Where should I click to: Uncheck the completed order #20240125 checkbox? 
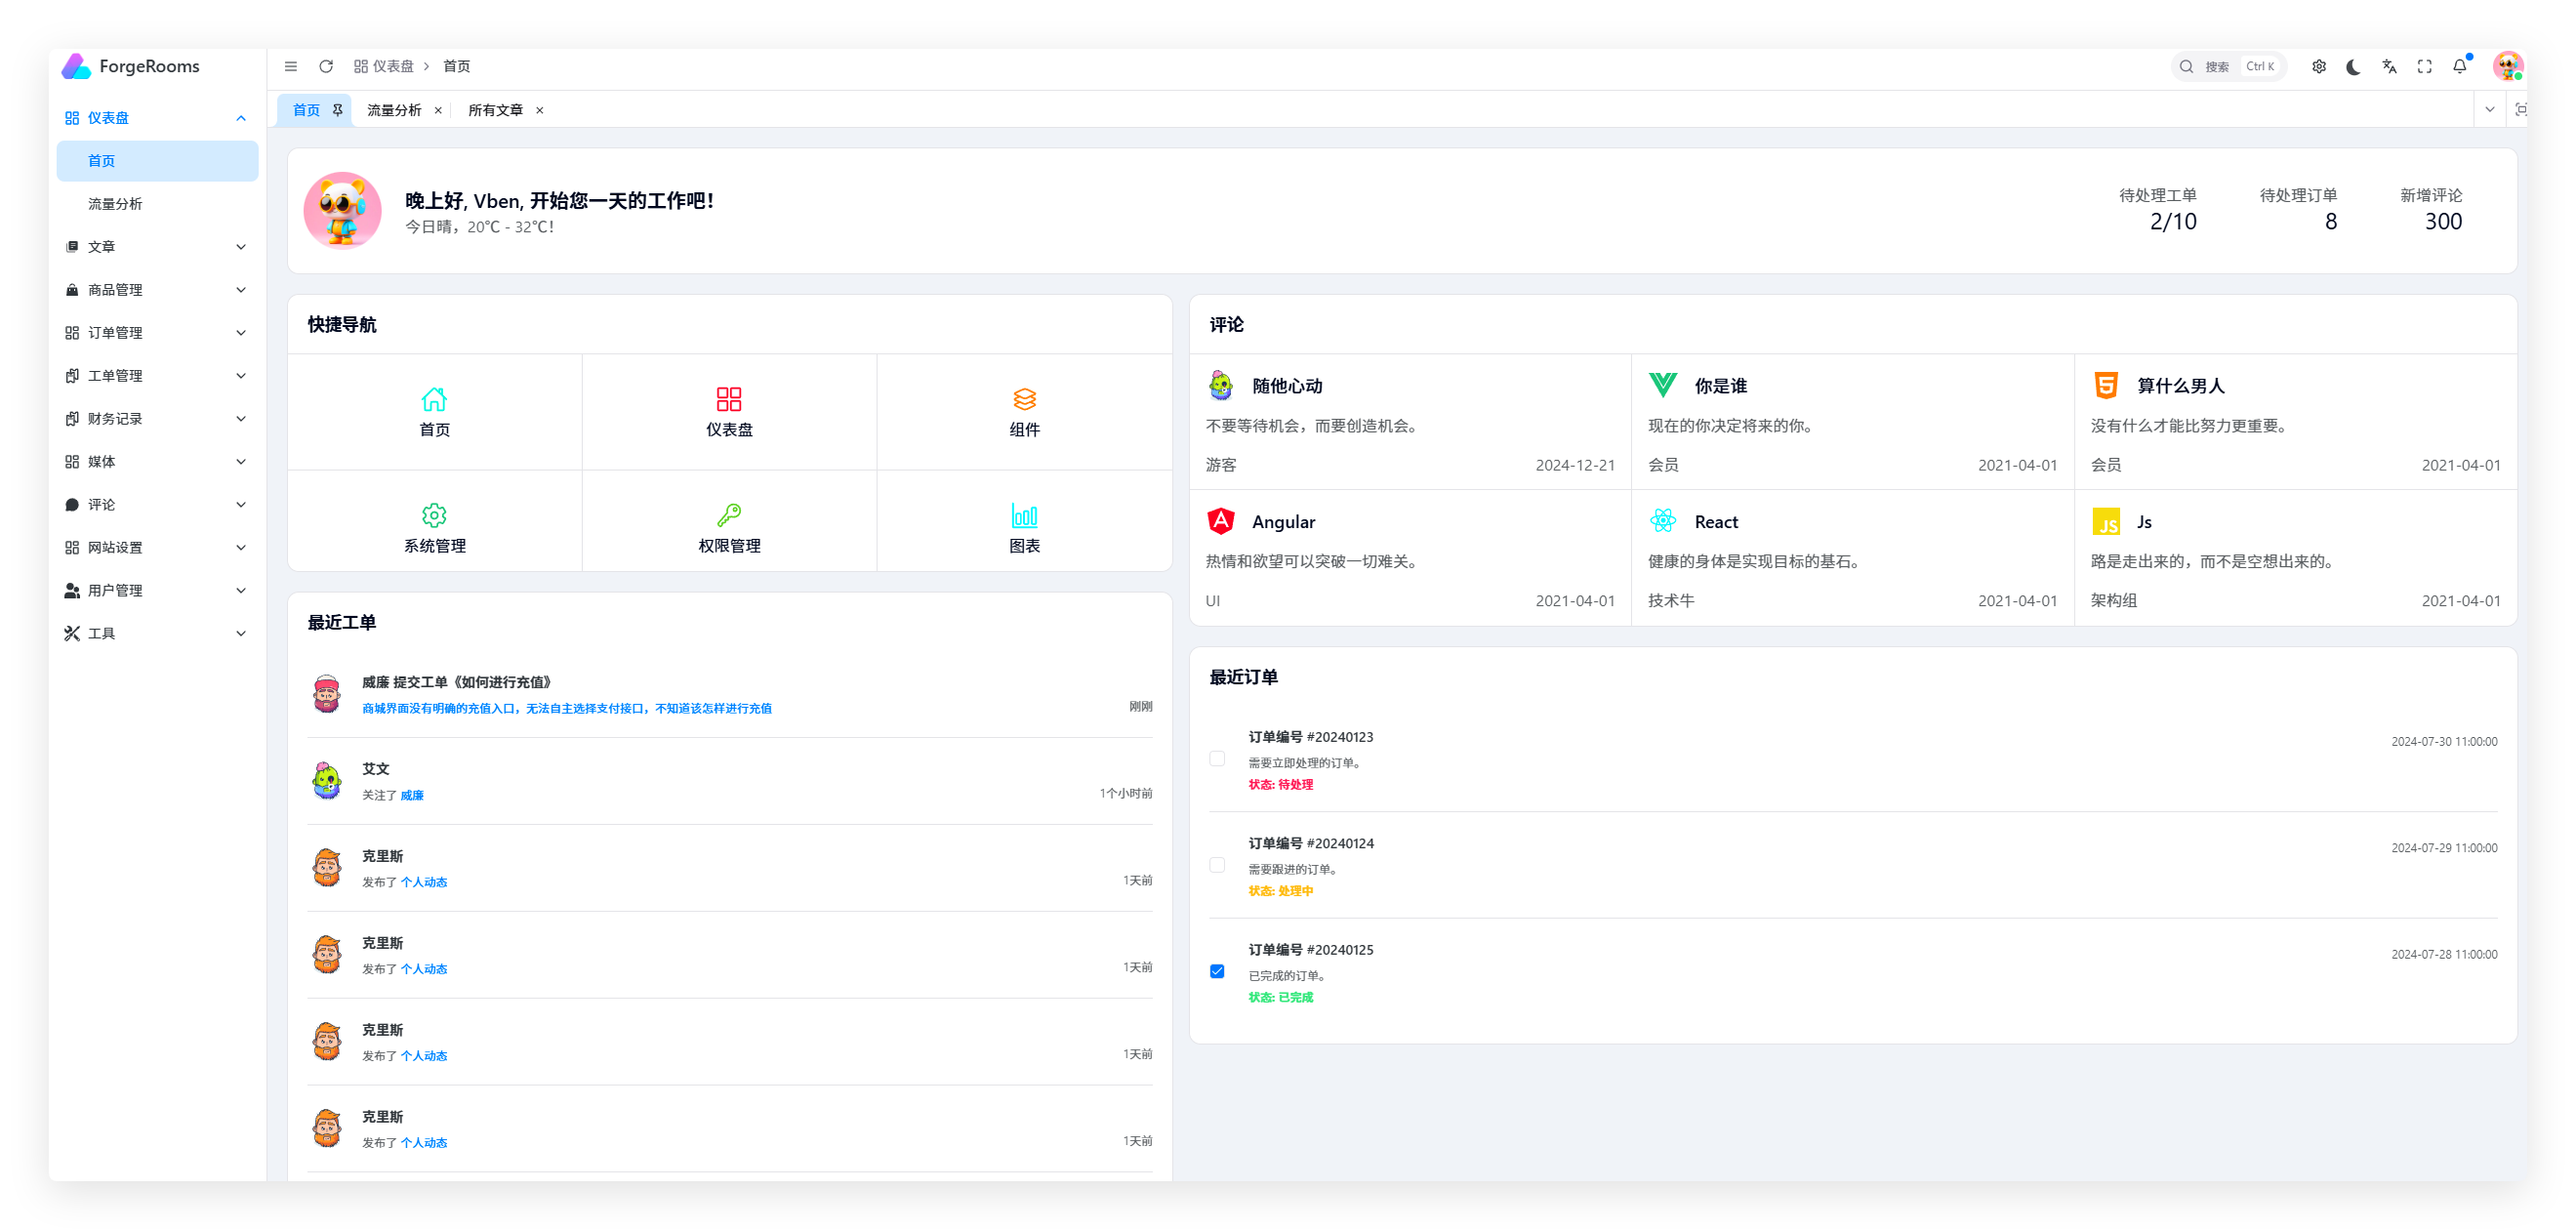click(1217, 971)
